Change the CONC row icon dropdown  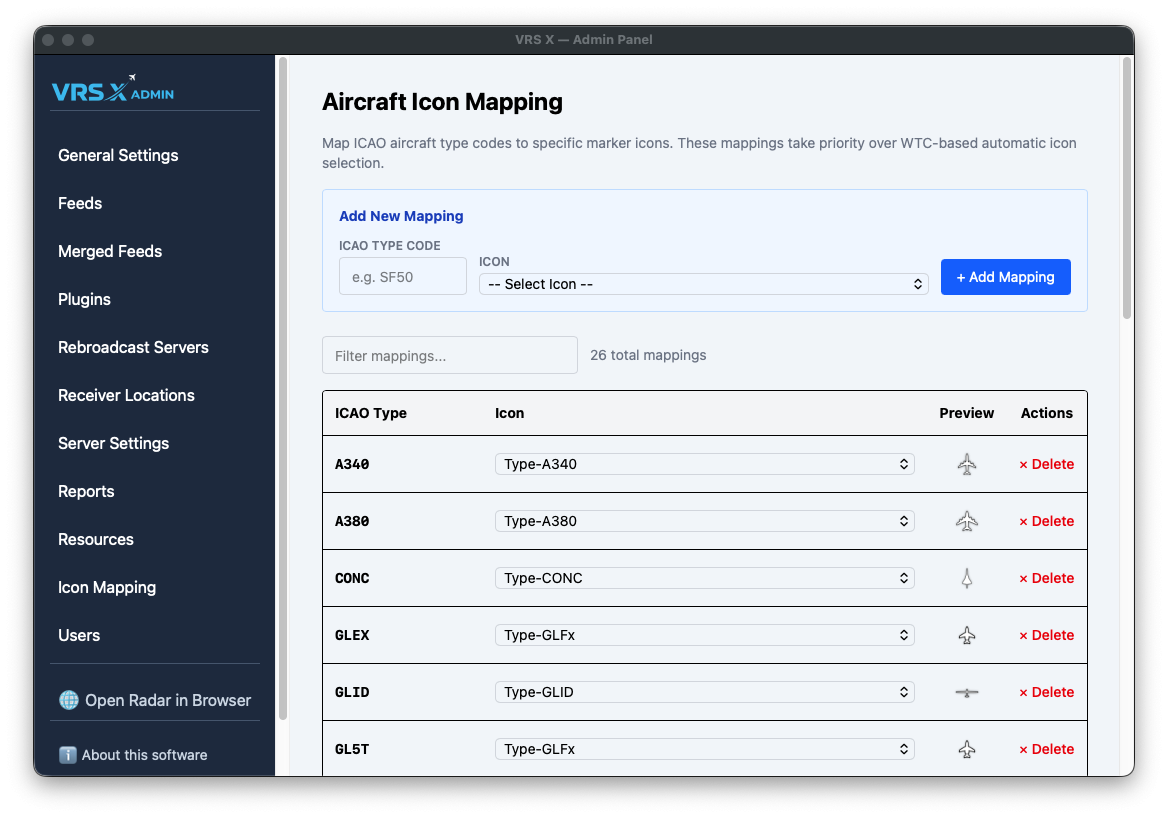tap(704, 578)
